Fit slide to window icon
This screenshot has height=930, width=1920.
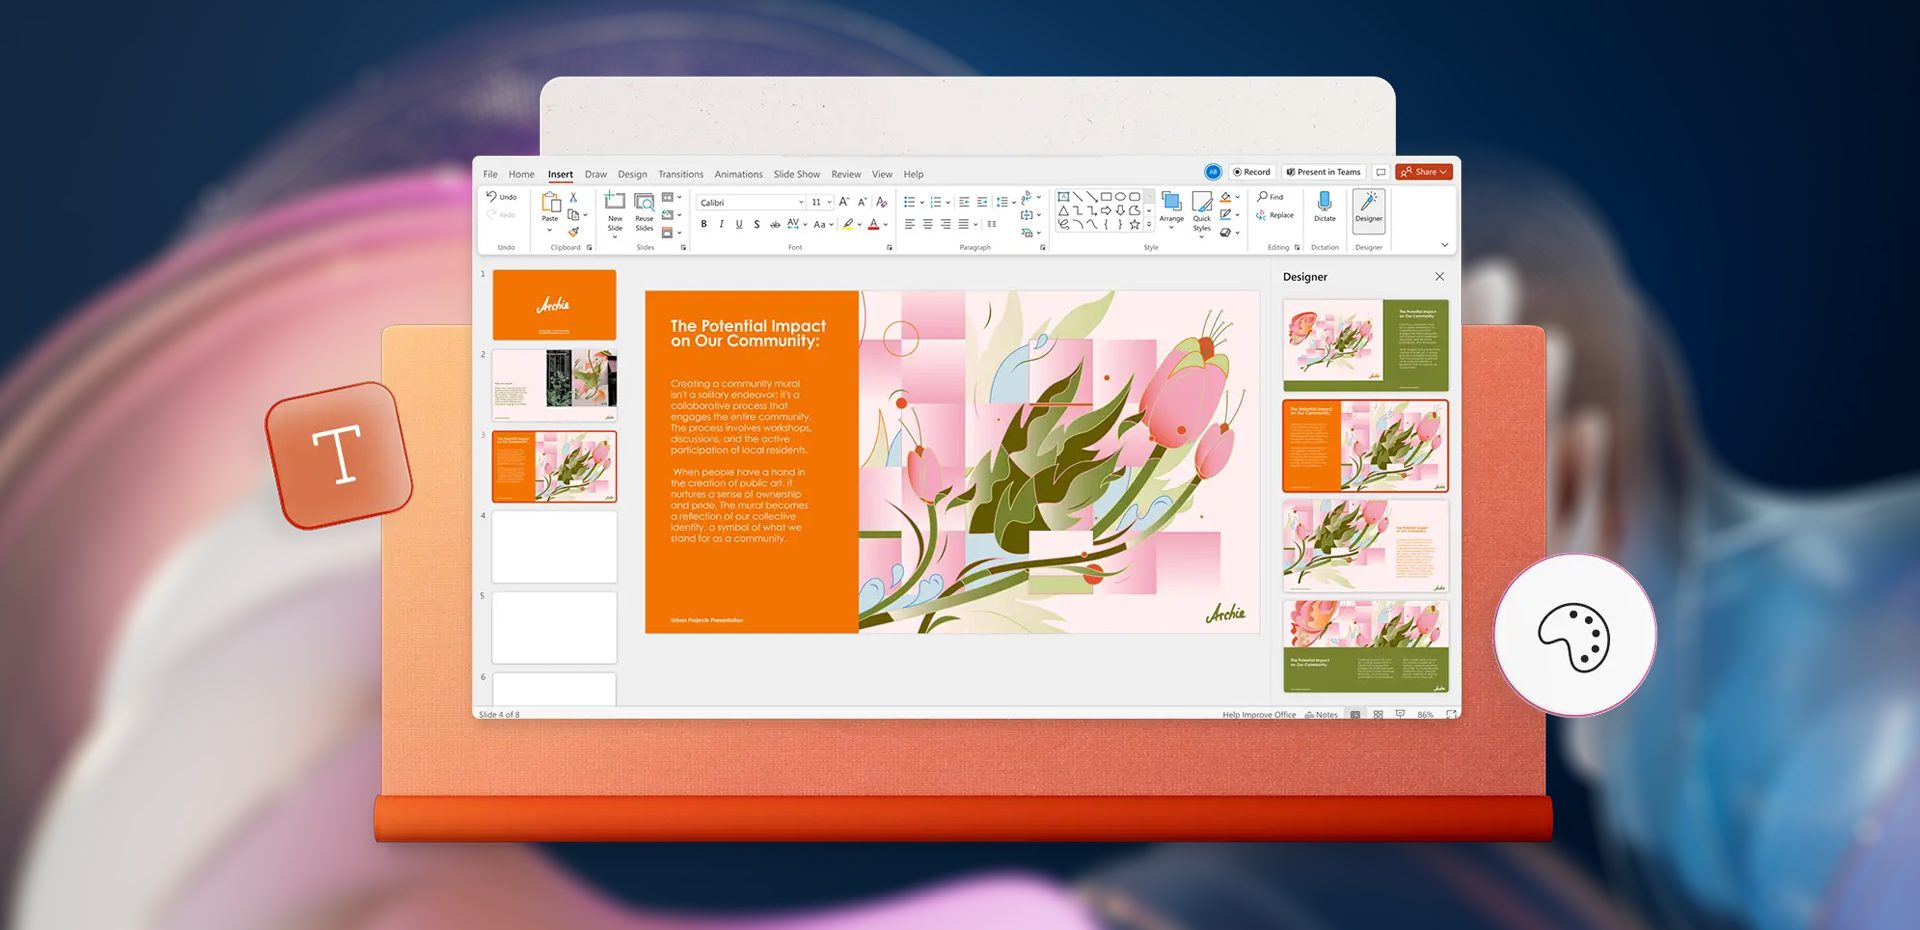click(1451, 714)
